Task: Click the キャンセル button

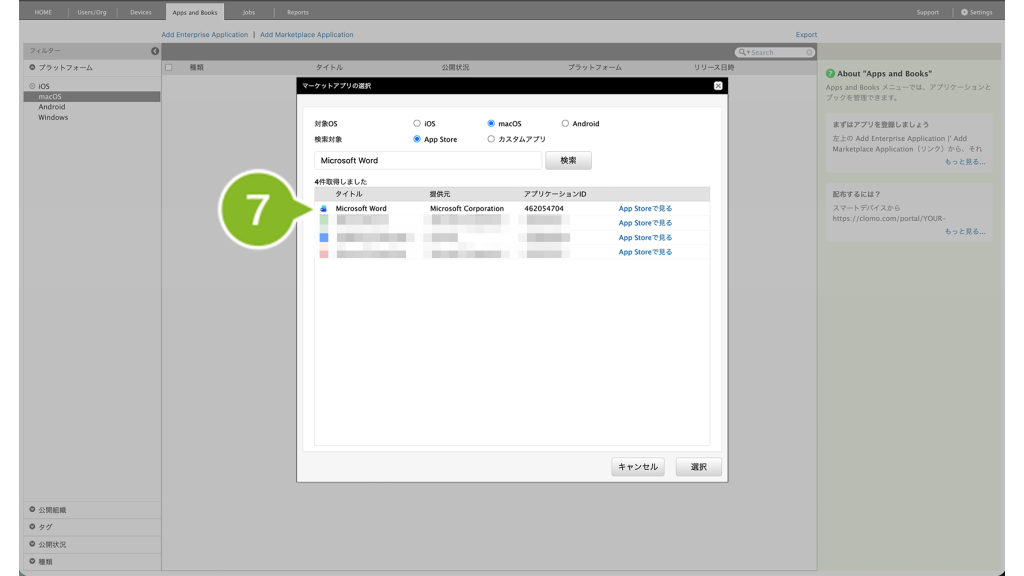Action: pos(638,466)
